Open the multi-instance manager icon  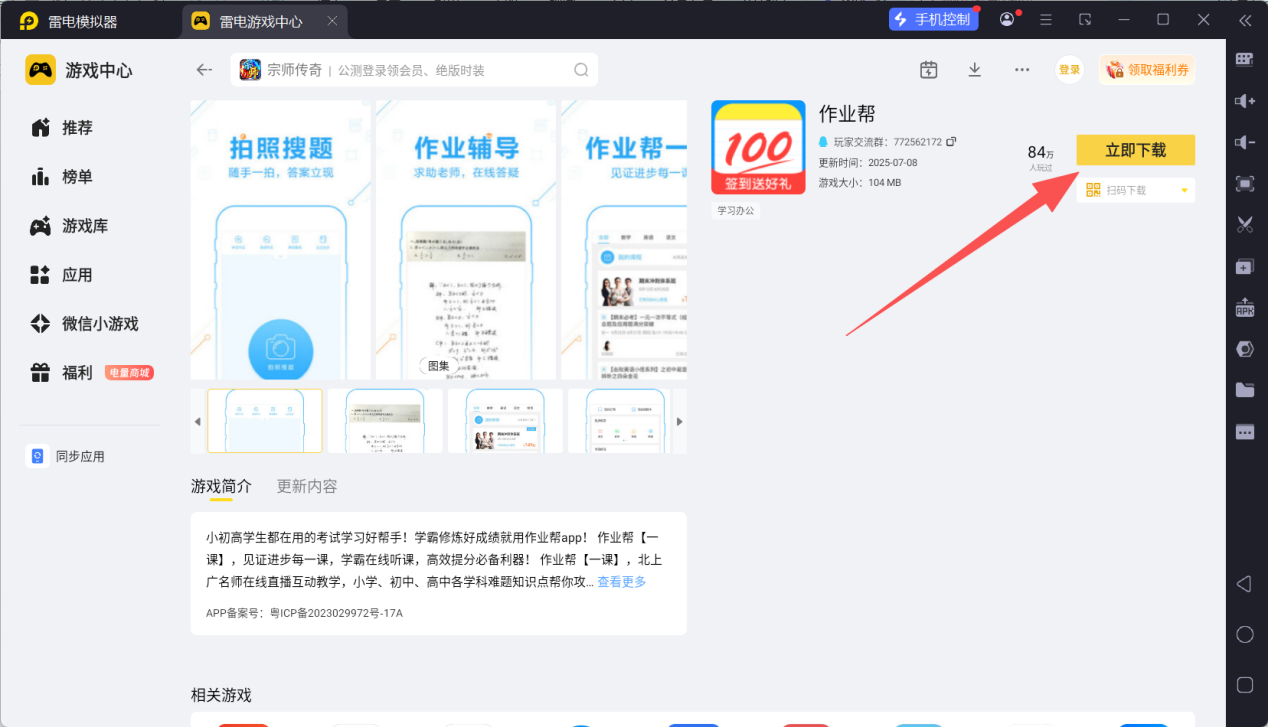point(1245,266)
